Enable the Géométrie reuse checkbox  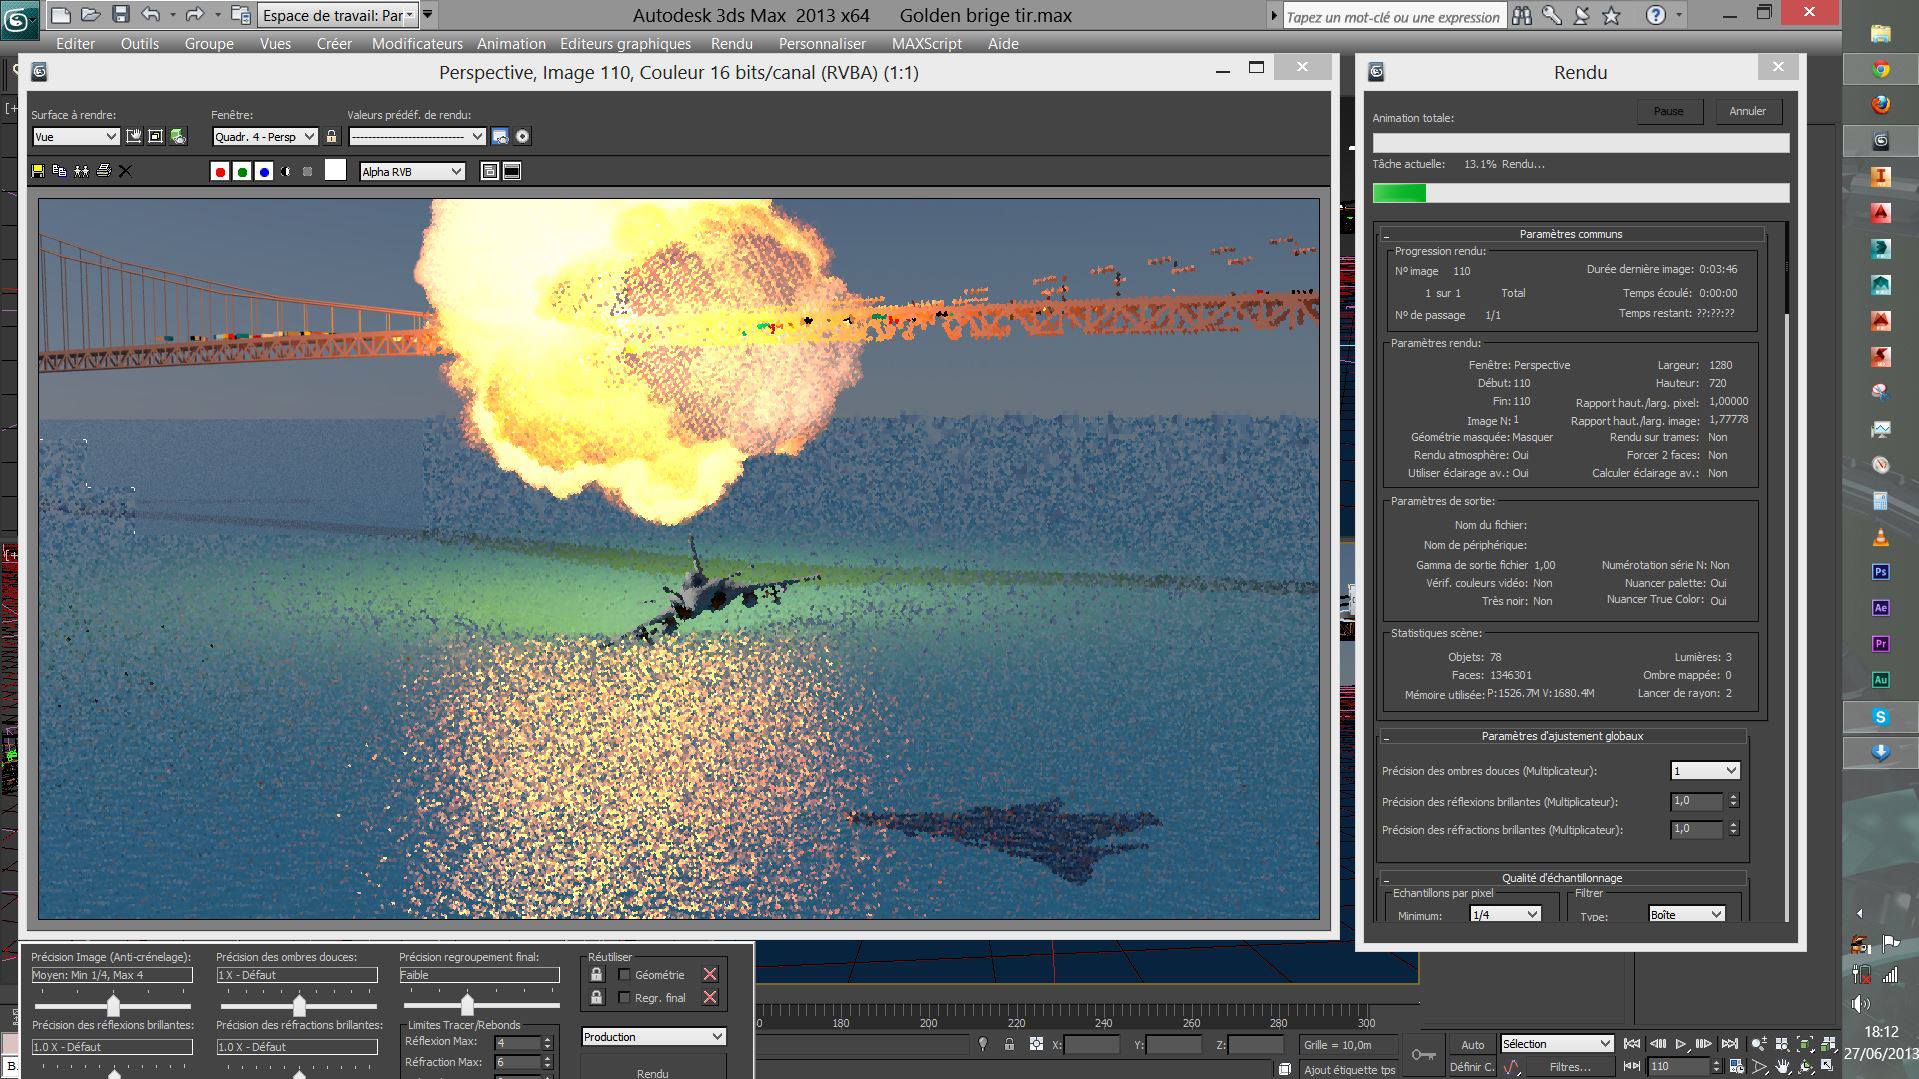(625, 975)
